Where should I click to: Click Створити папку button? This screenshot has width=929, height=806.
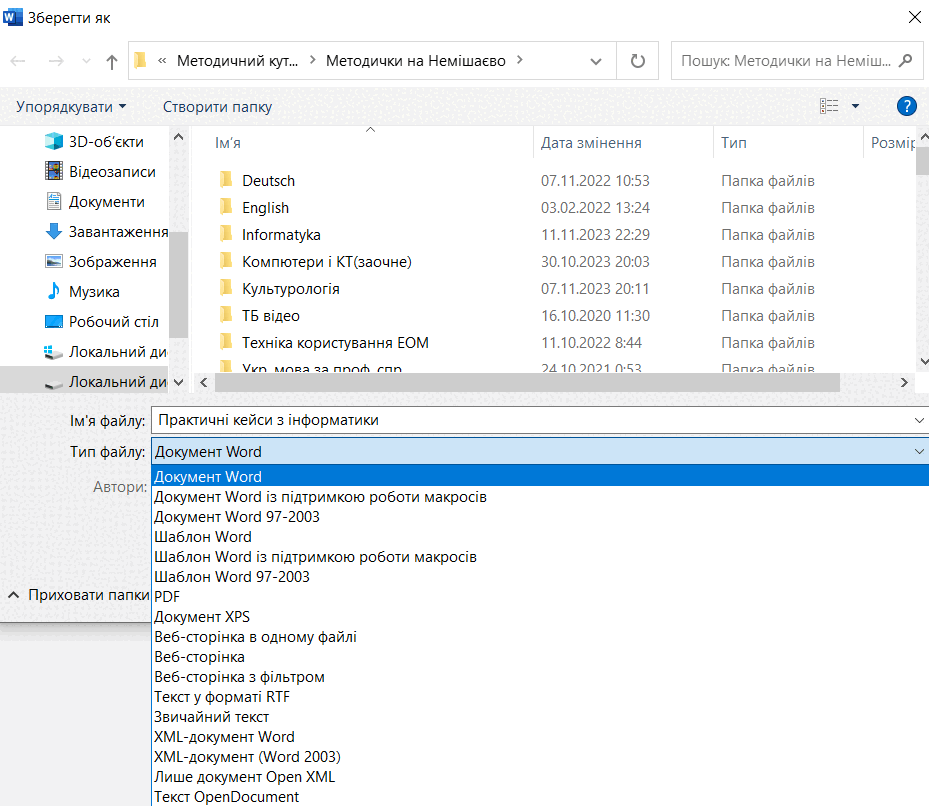[x=217, y=107]
